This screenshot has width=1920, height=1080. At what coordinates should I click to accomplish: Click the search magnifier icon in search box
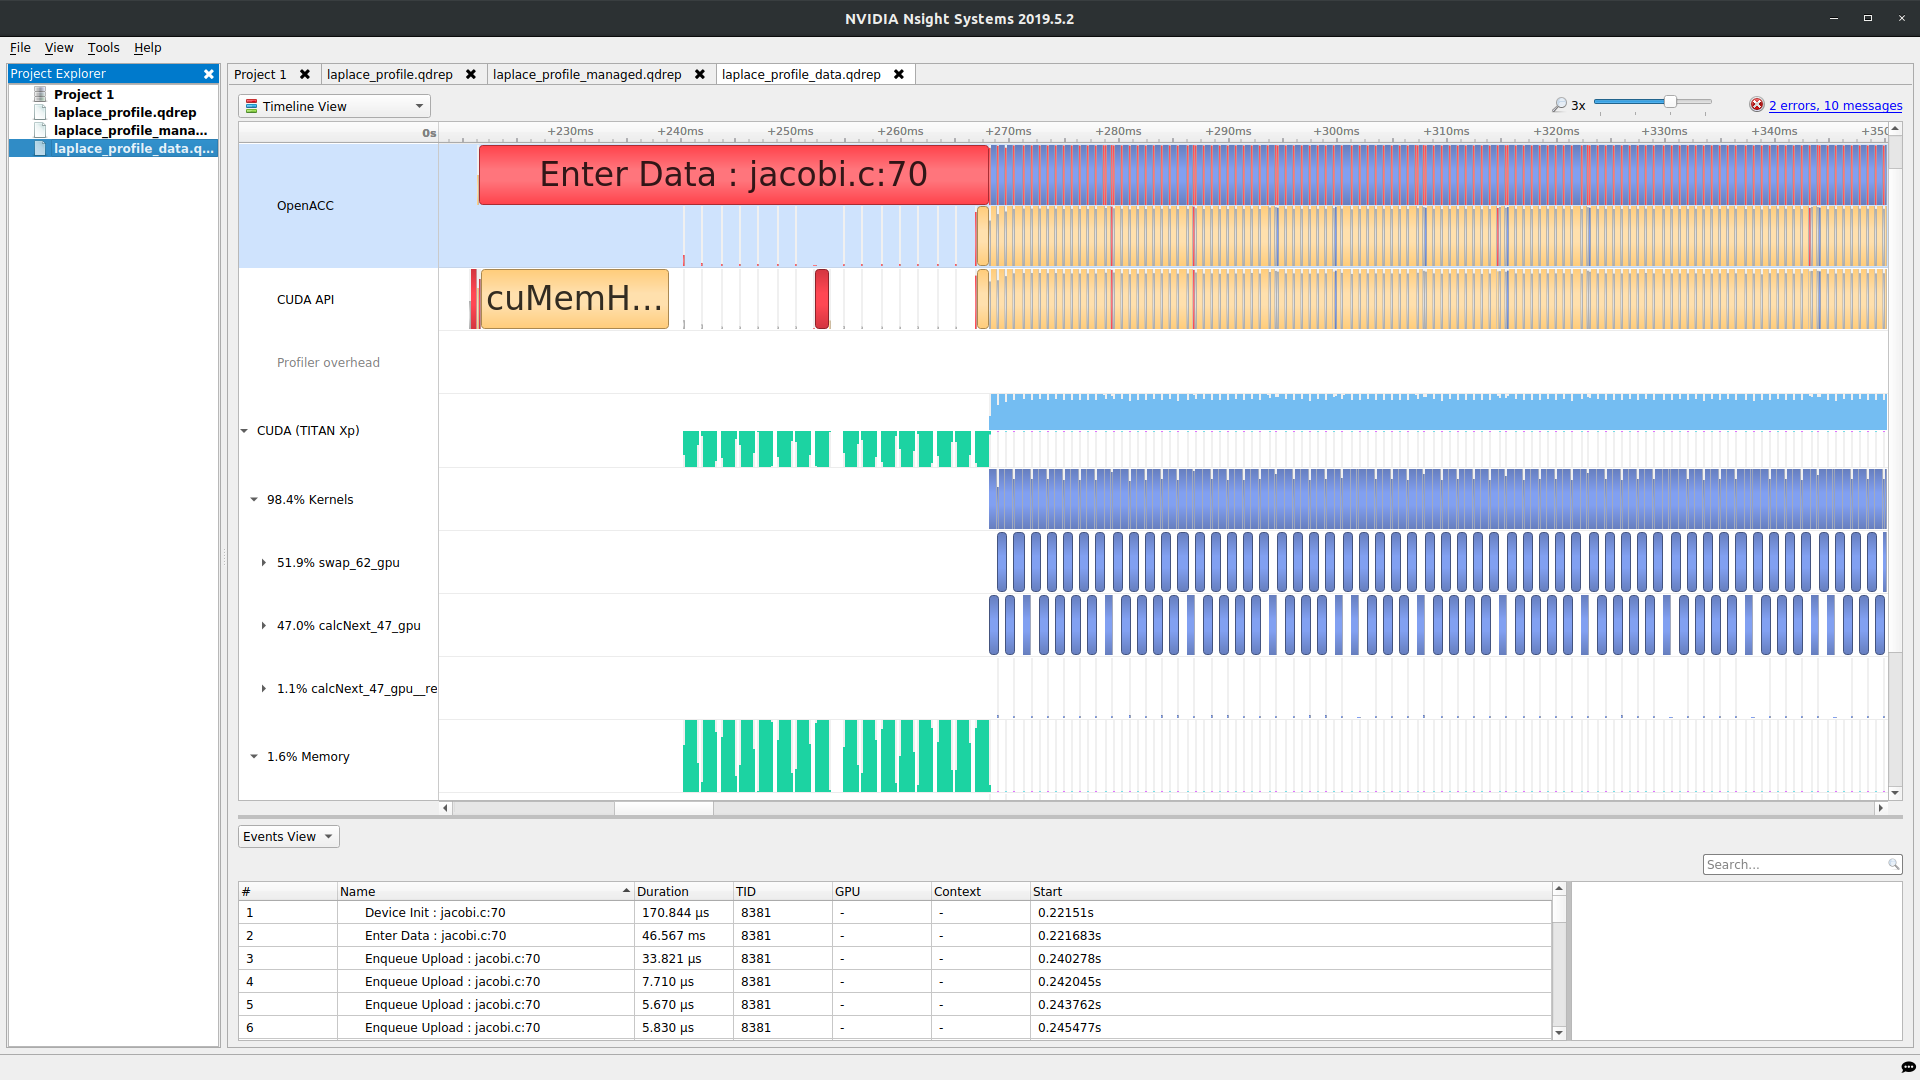coord(1893,864)
